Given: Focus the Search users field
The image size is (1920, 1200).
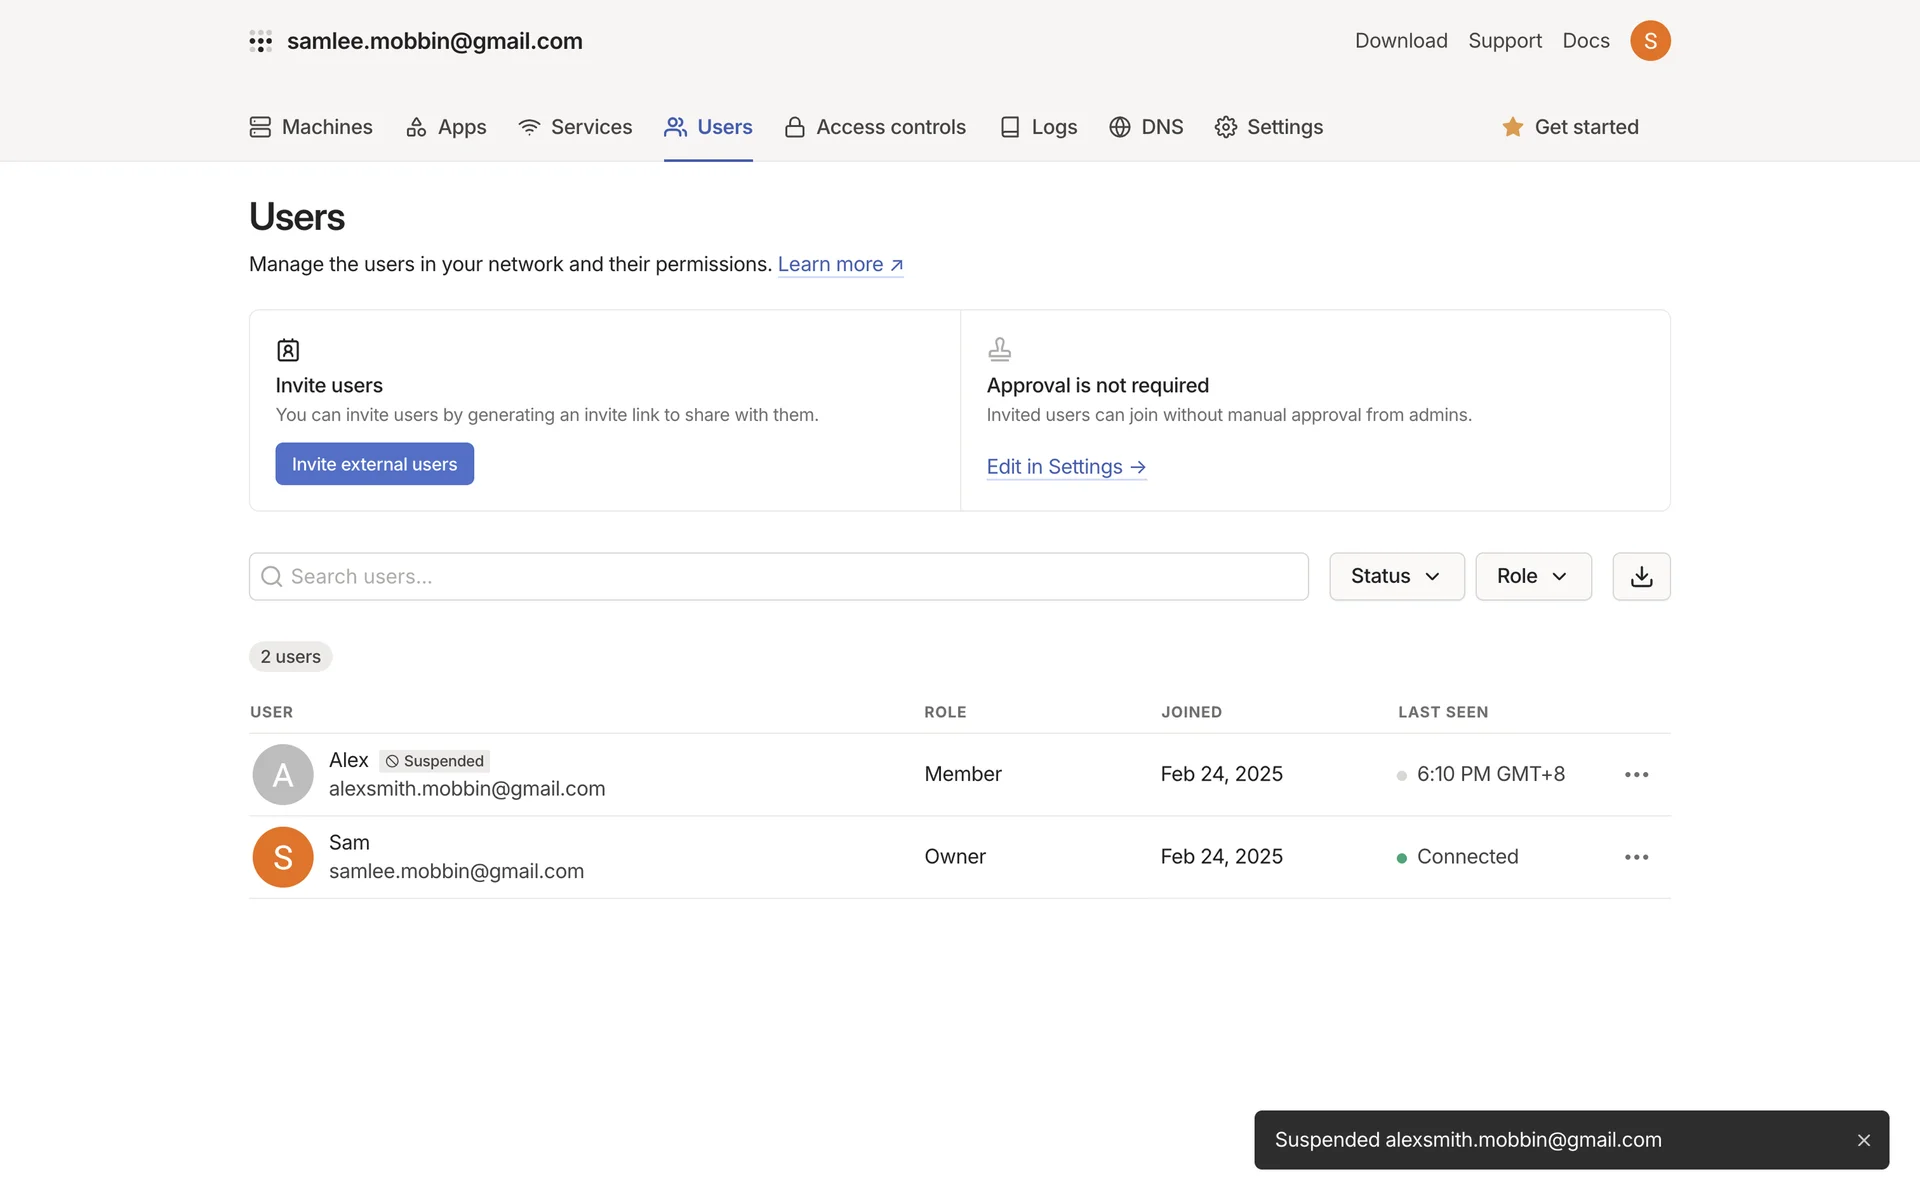Looking at the screenshot, I should coord(778,576).
